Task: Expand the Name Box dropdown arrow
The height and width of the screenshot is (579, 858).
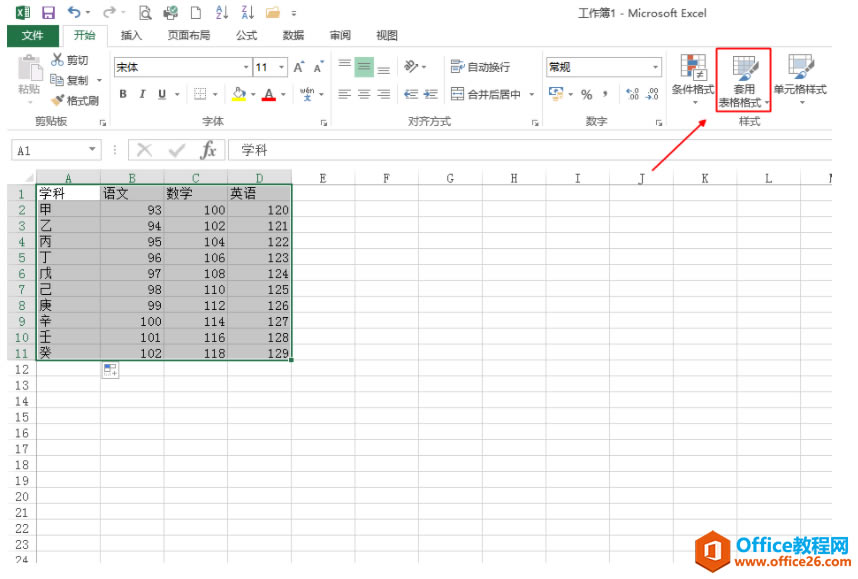Action: [x=92, y=149]
